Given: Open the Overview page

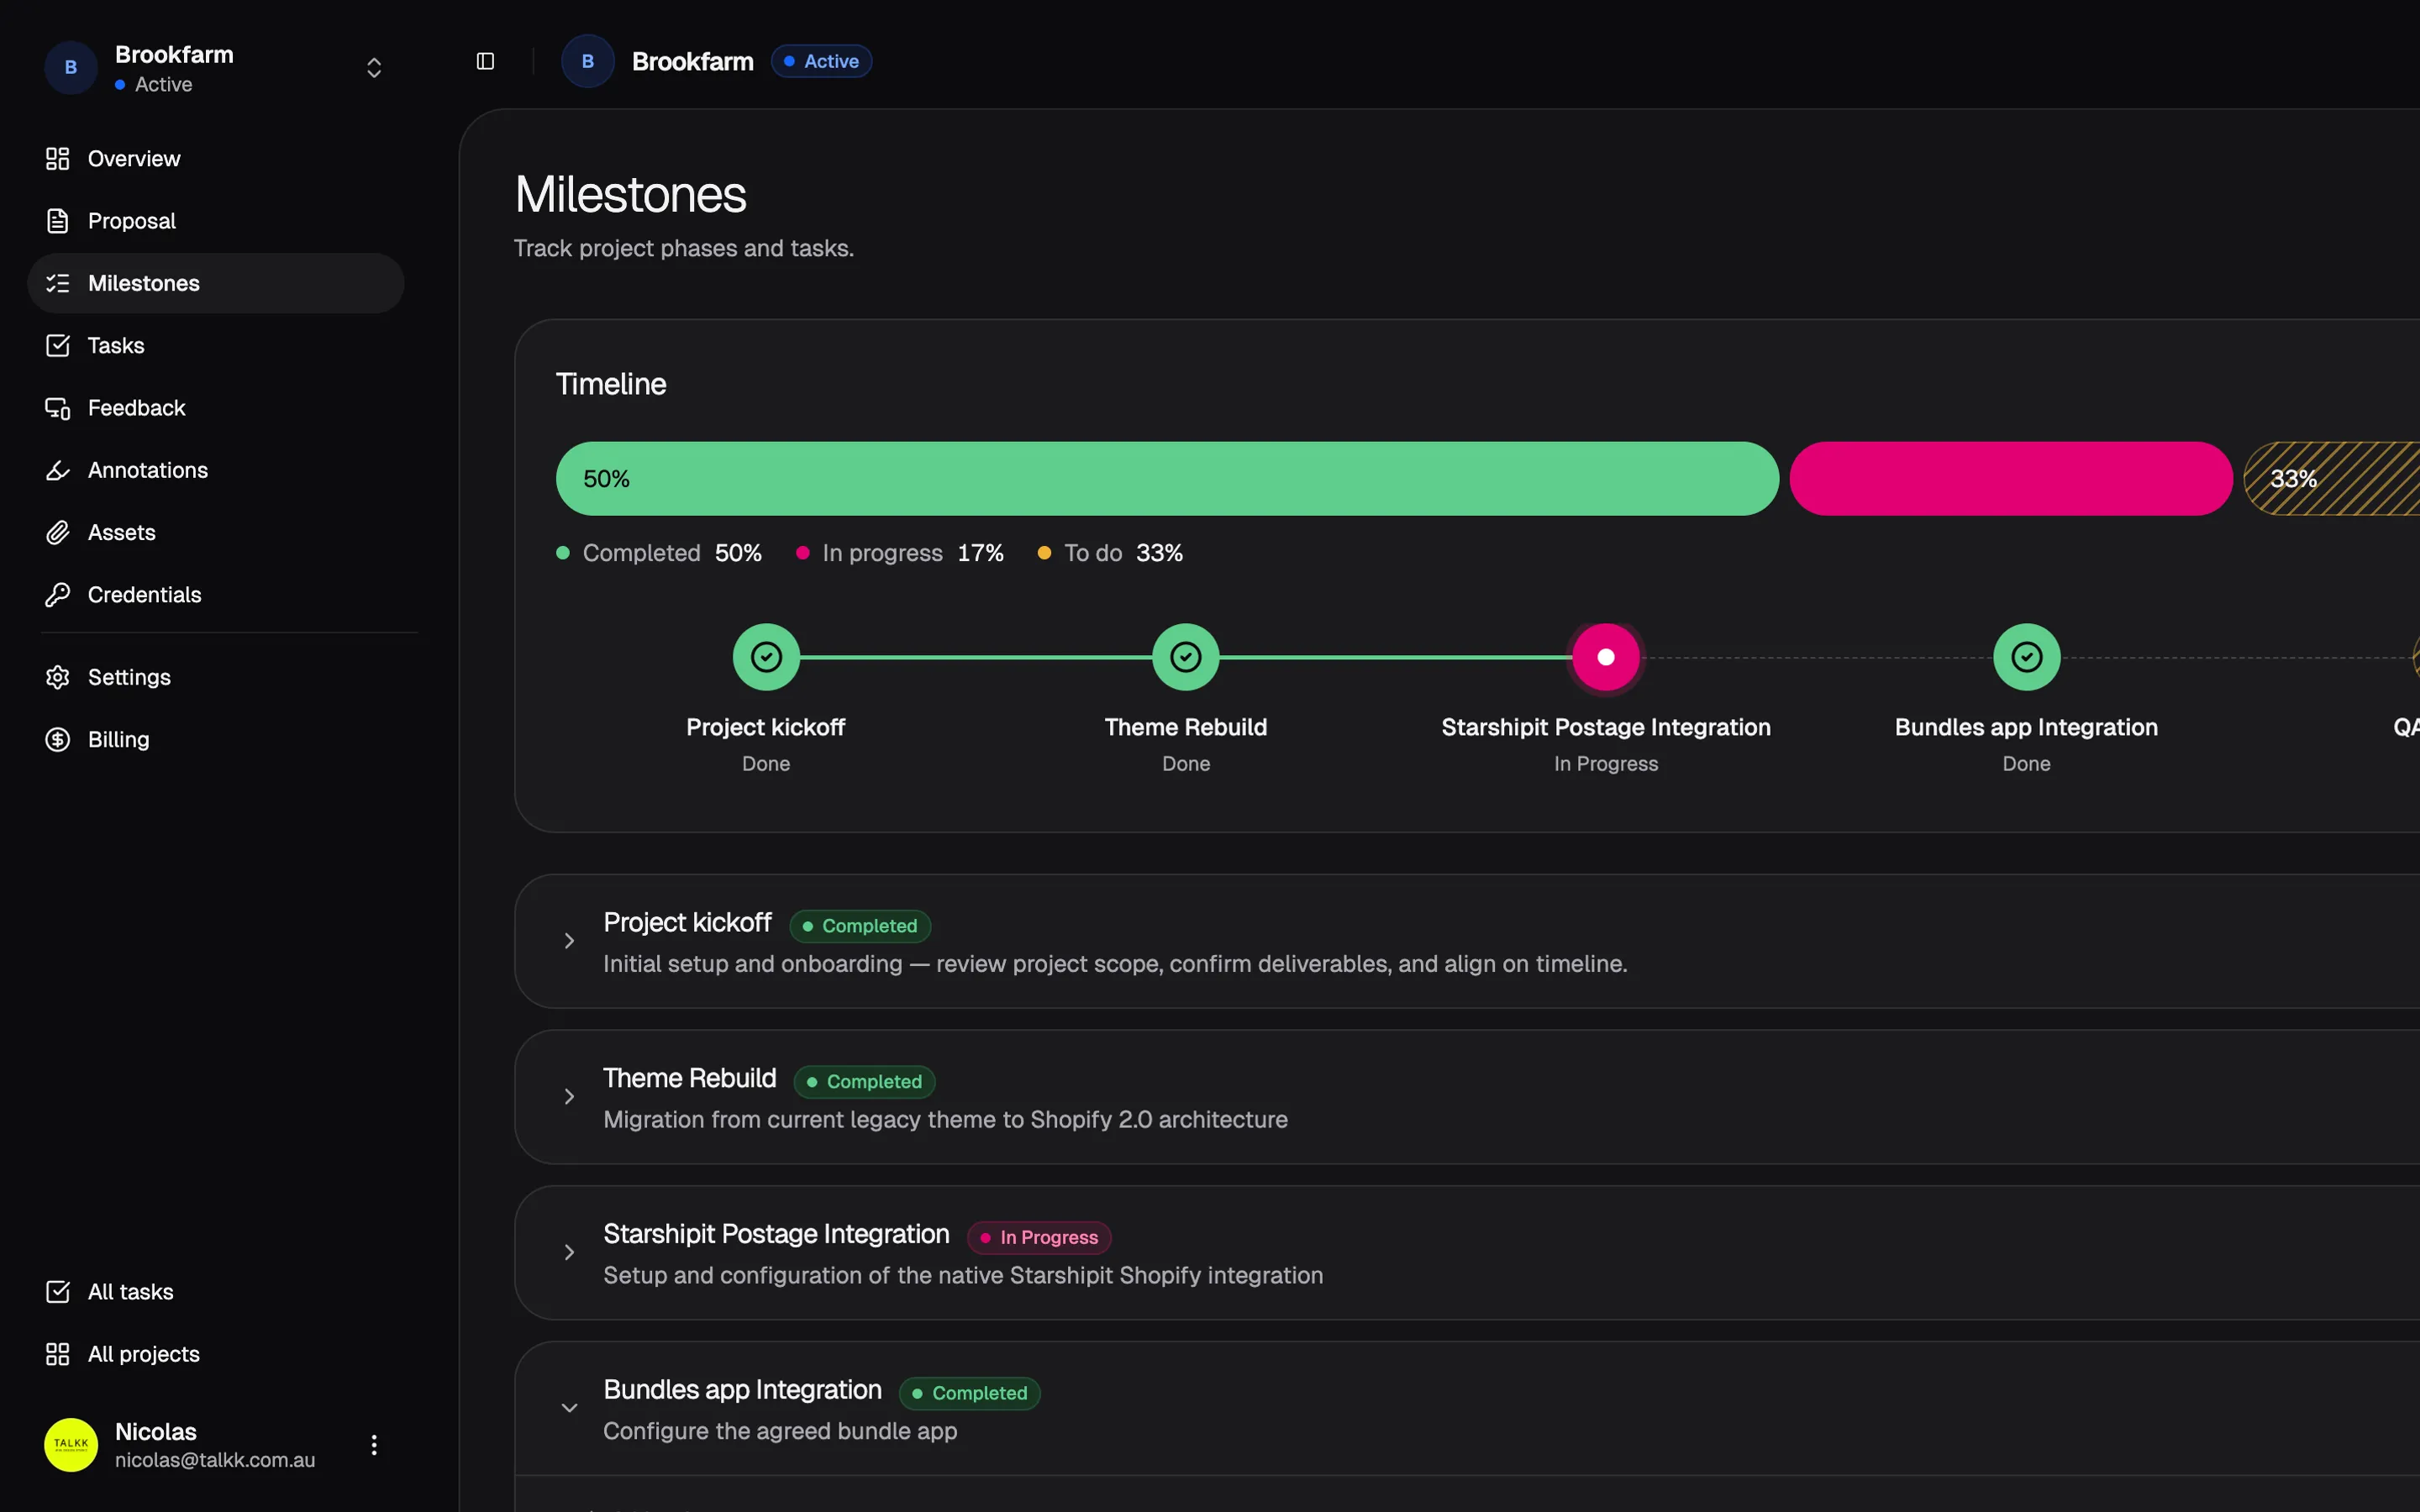Looking at the screenshot, I should [216, 159].
